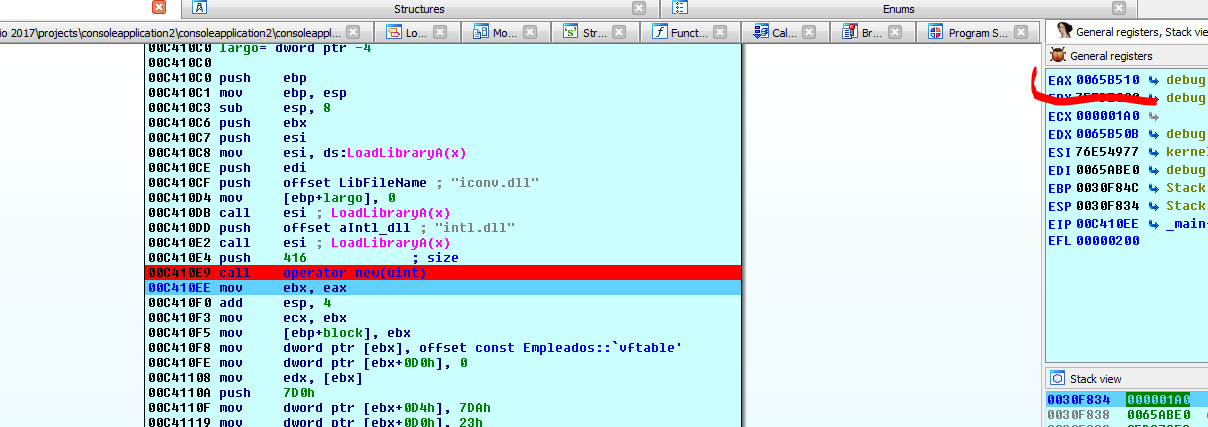The width and height of the screenshot is (1208, 427).
Task: Click the Structures tab icon
Action: pos(199,8)
